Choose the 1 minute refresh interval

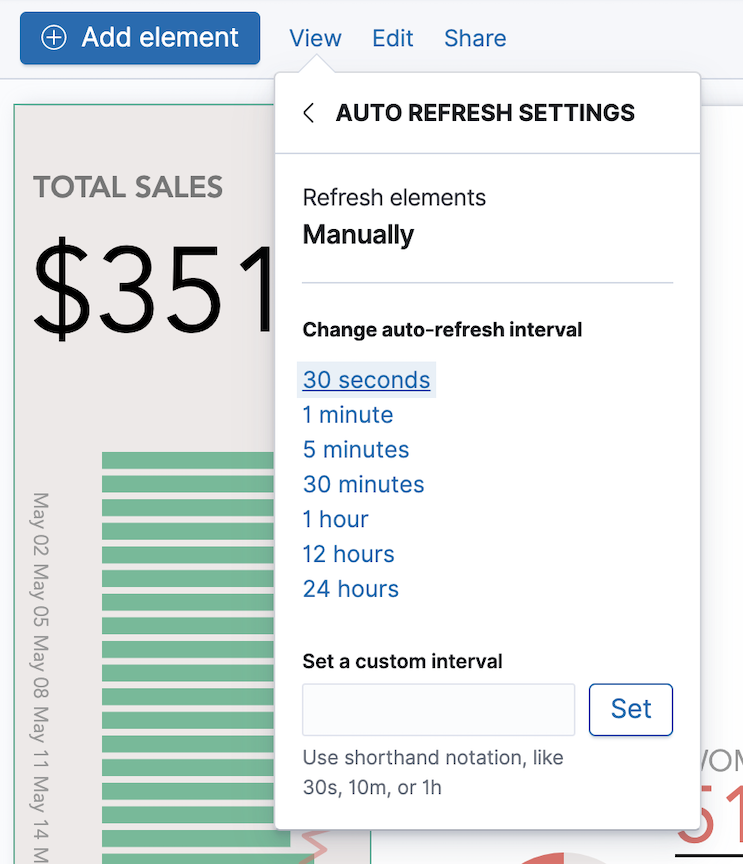(x=348, y=415)
